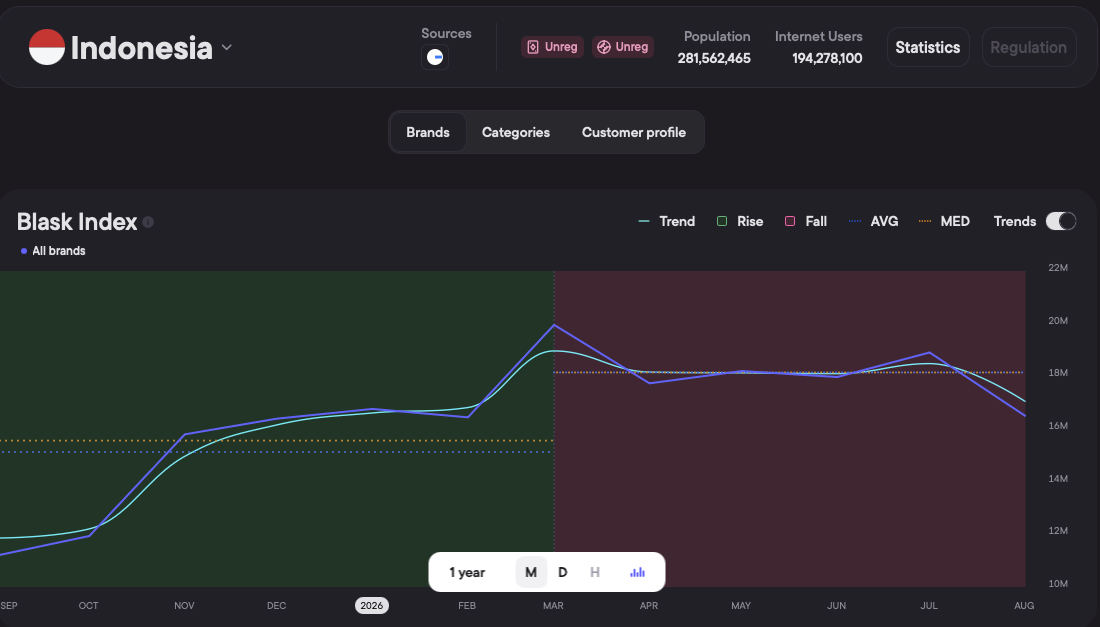1100x627 pixels.
Task: Select monthly M granularity
Action: tap(531, 572)
